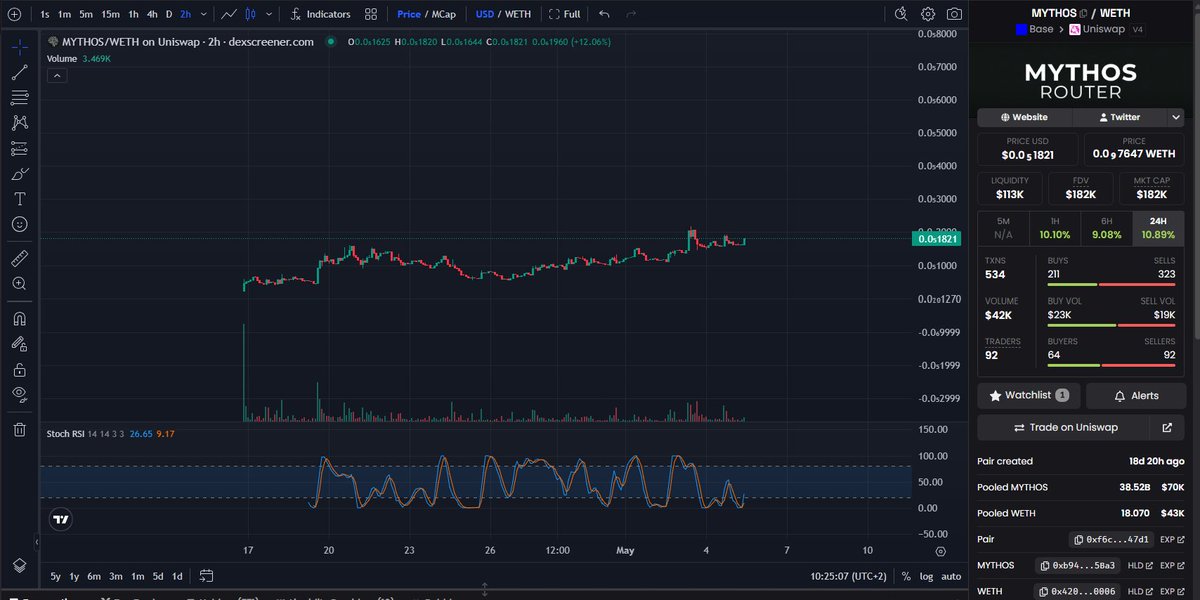Select the 1s timeframe
Screen dimensions: 1200x600
click(45, 14)
